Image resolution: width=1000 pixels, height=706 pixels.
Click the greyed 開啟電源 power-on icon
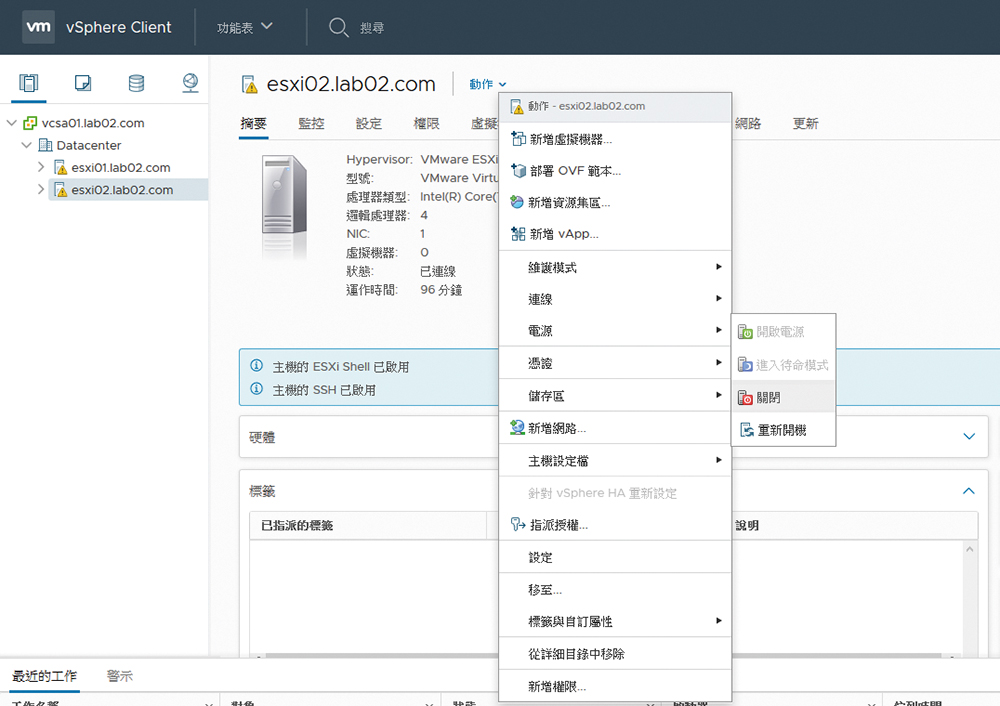(x=745, y=332)
